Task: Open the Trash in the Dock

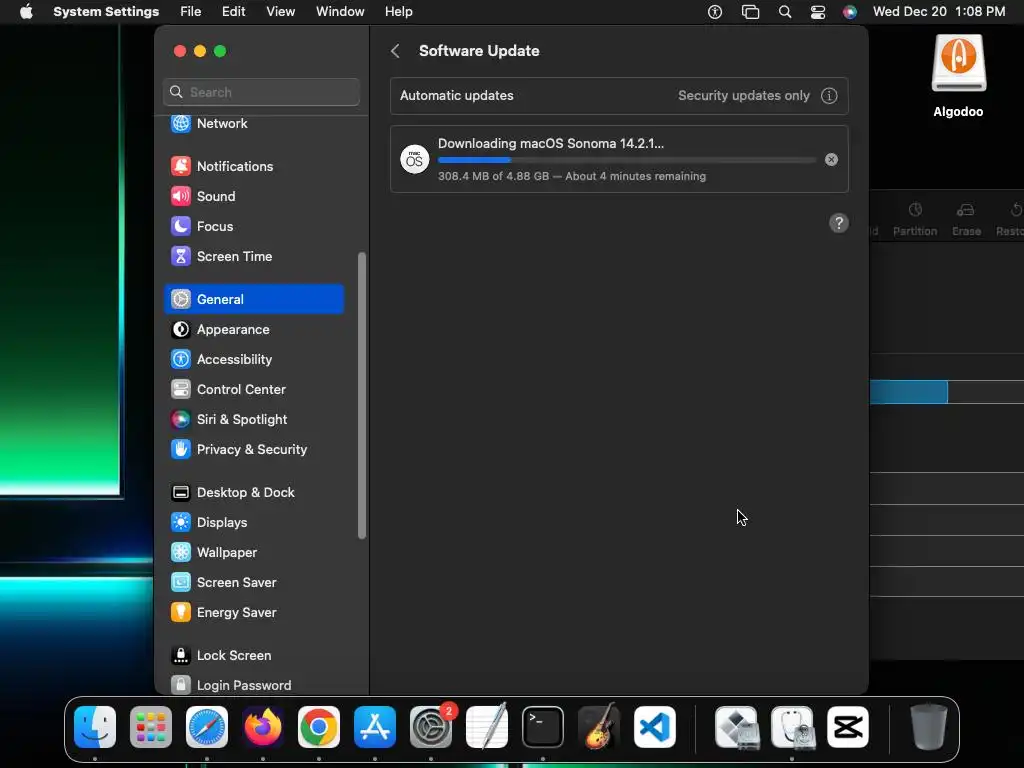Action: 928,727
